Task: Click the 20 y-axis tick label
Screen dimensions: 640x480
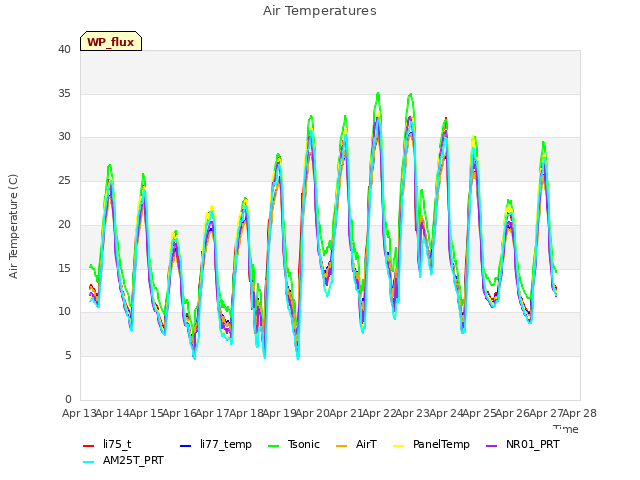Action: click(x=64, y=224)
